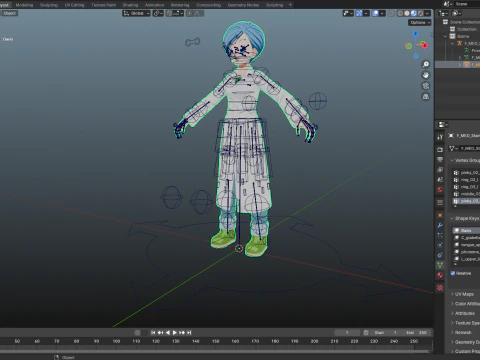Open the Geometry Nodes workspace tab

[243, 5]
